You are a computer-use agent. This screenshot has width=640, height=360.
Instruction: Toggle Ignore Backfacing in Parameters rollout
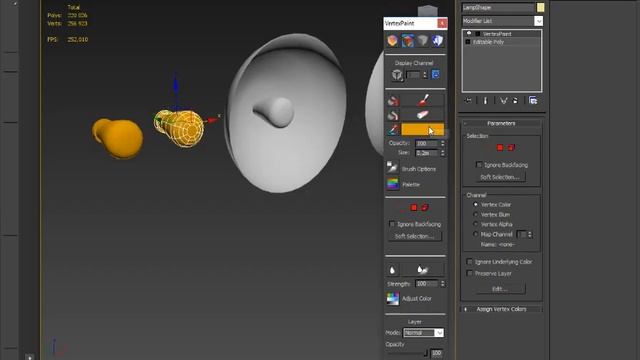coord(479,165)
